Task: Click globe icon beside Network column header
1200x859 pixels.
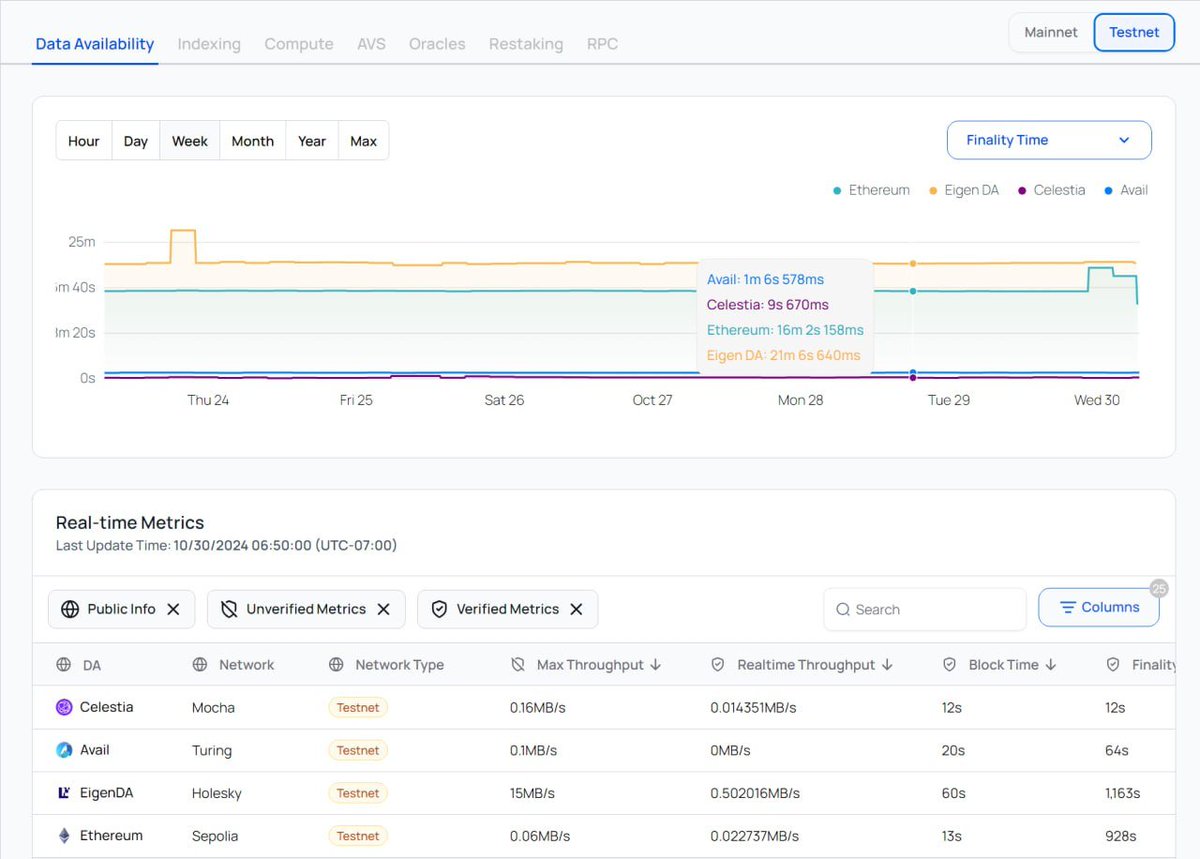Action: click(200, 664)
